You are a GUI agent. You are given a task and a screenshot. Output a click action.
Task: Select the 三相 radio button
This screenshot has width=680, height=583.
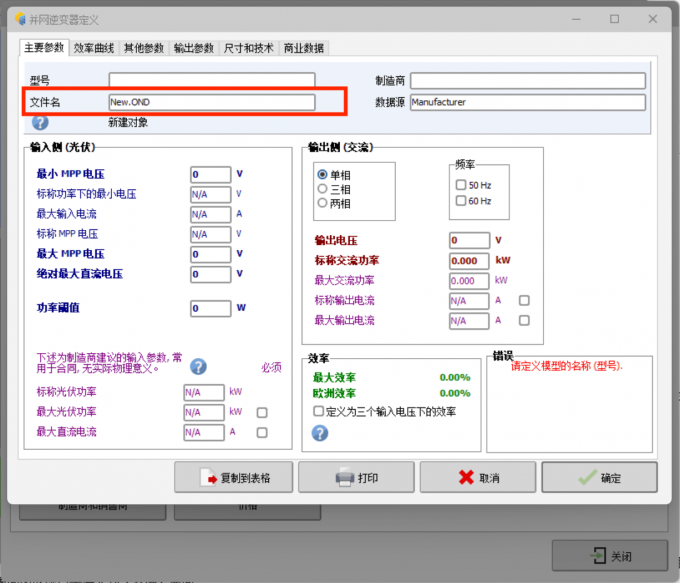click(322, 188)
